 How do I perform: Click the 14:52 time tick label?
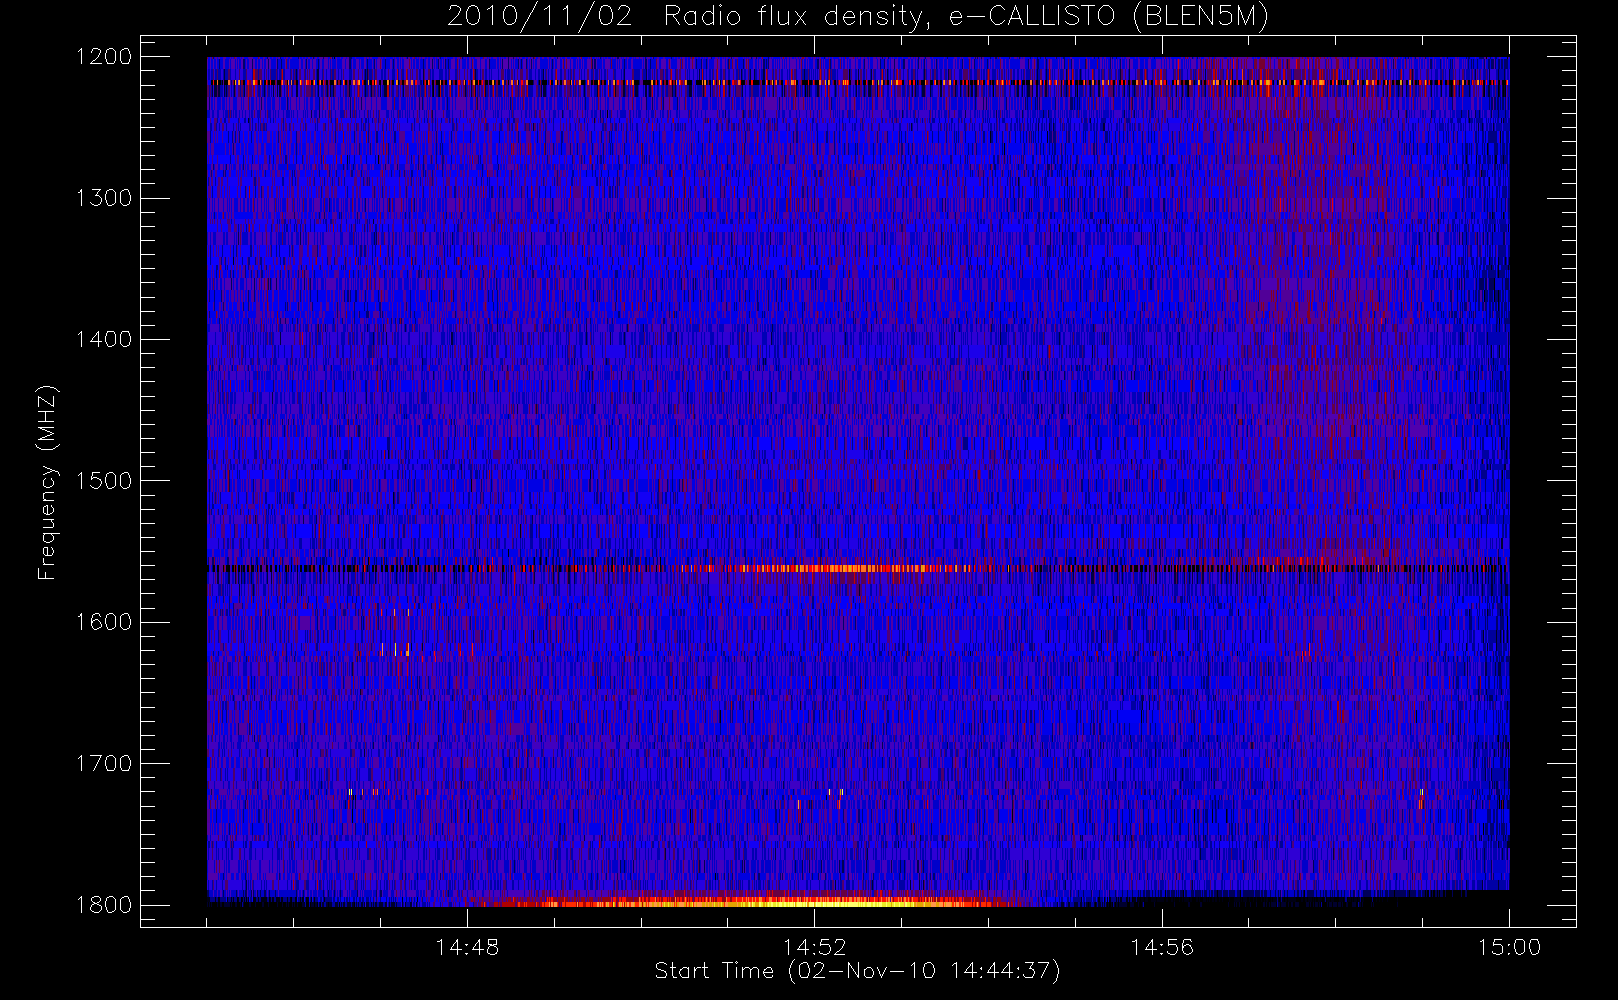pyautogui.click(x=814, y=947)
